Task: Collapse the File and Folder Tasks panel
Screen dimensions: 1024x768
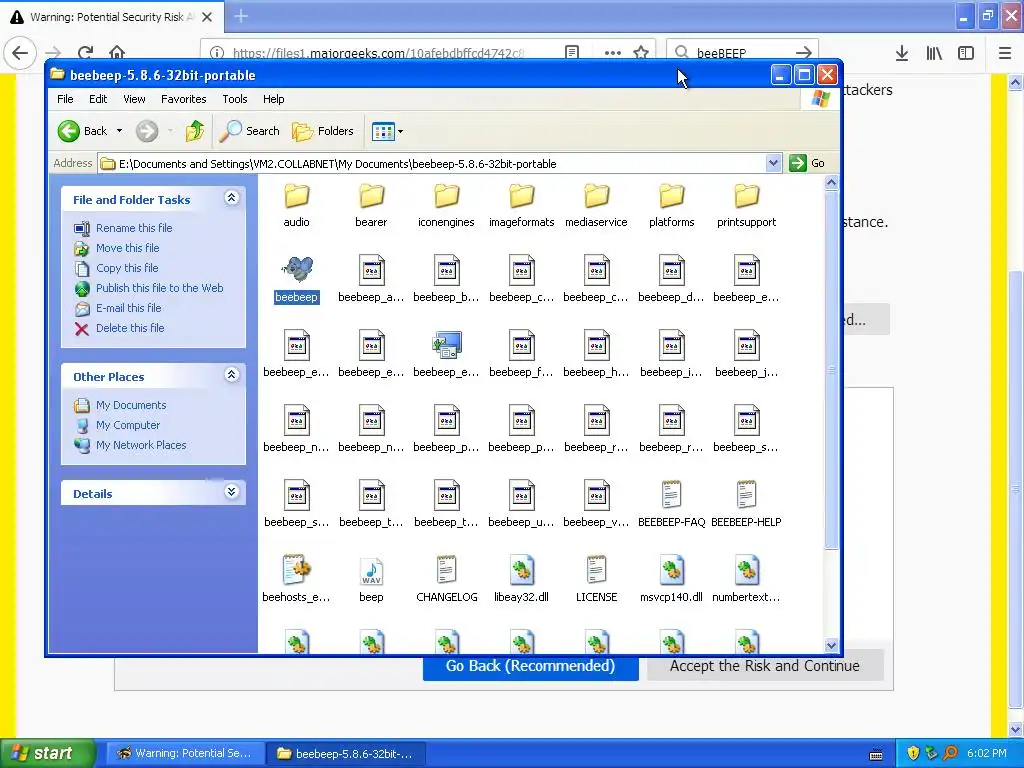Action: click(x=232, y=198)
